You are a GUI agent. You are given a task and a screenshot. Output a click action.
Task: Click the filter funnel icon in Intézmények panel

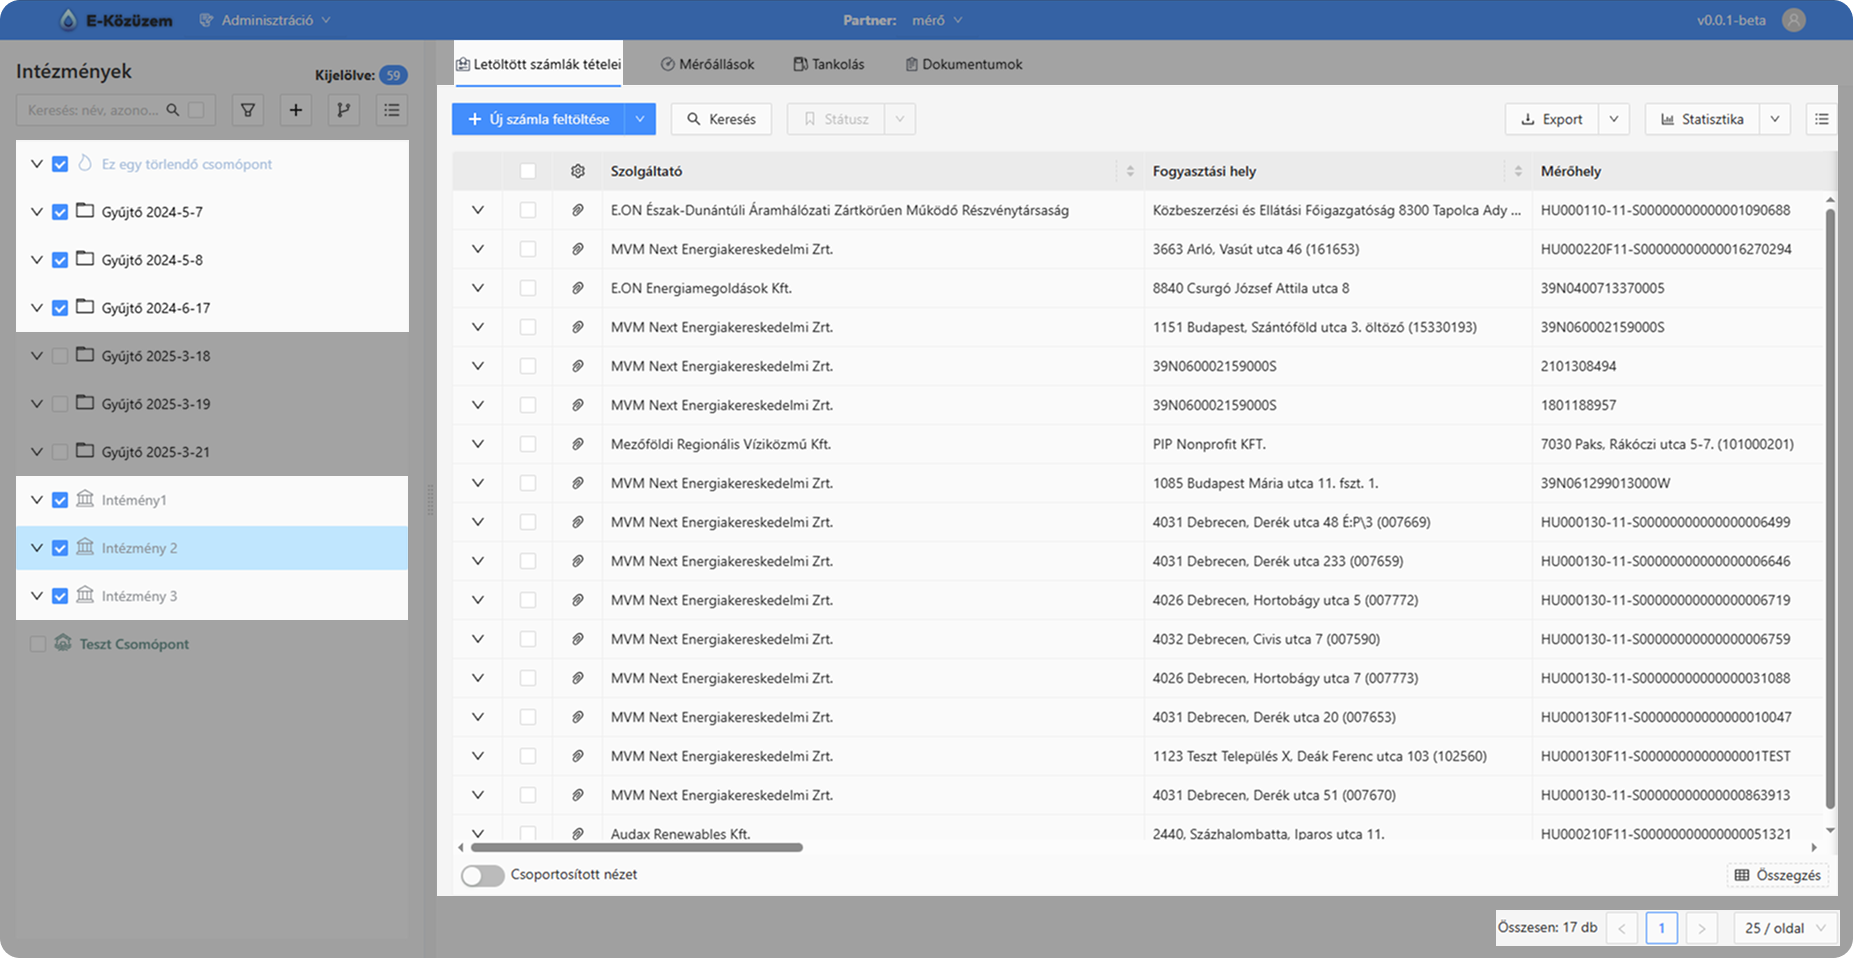point(248,110)
